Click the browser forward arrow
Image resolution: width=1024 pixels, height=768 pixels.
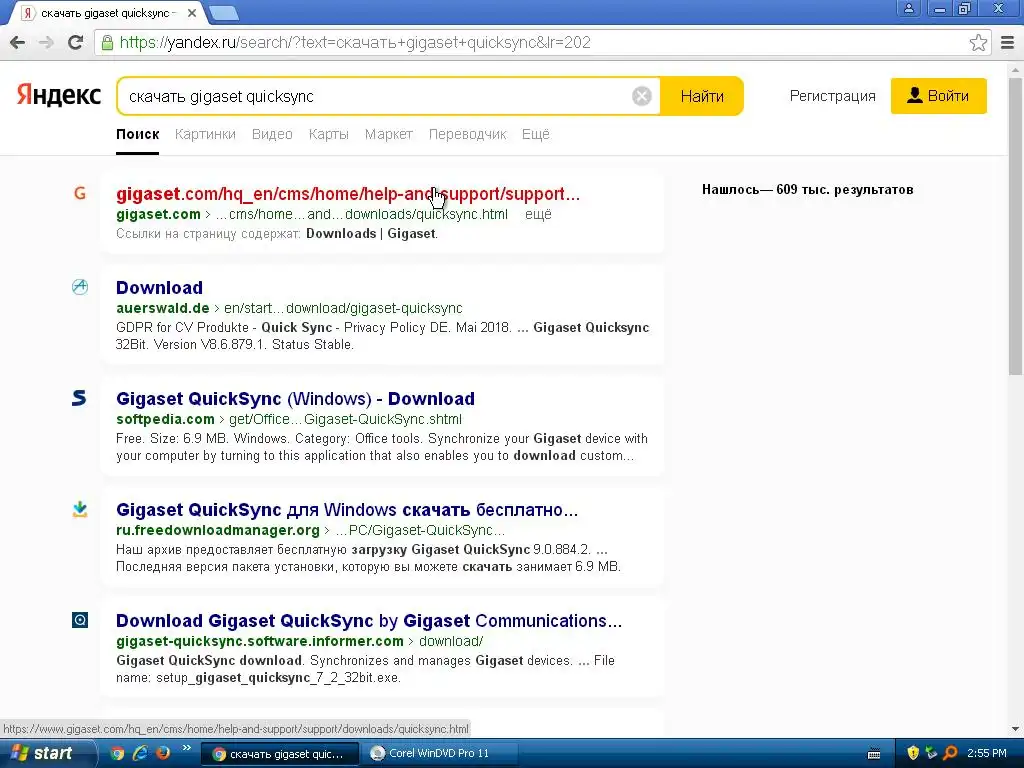click(46, 42)
